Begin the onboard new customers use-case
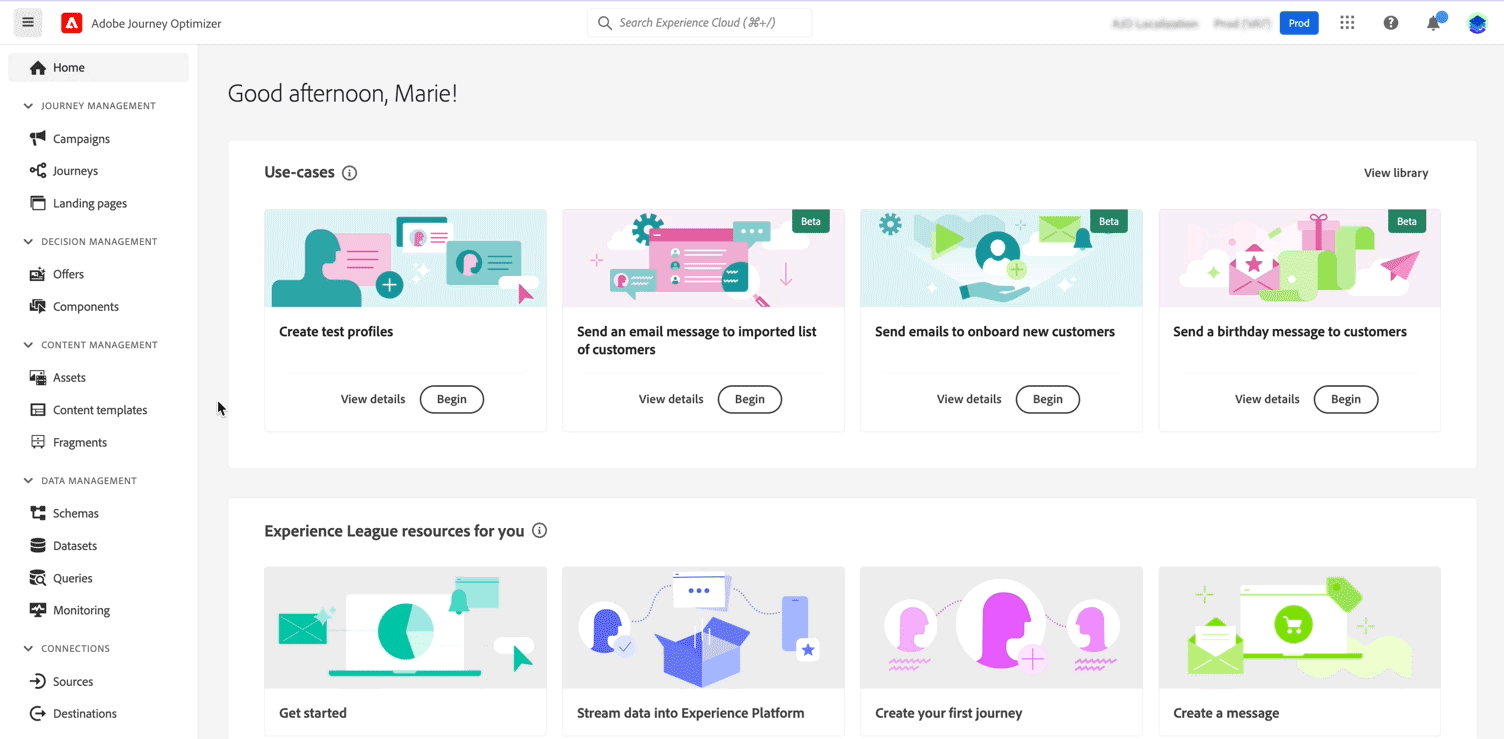The image size is (1504, 739). (1048, 399)
